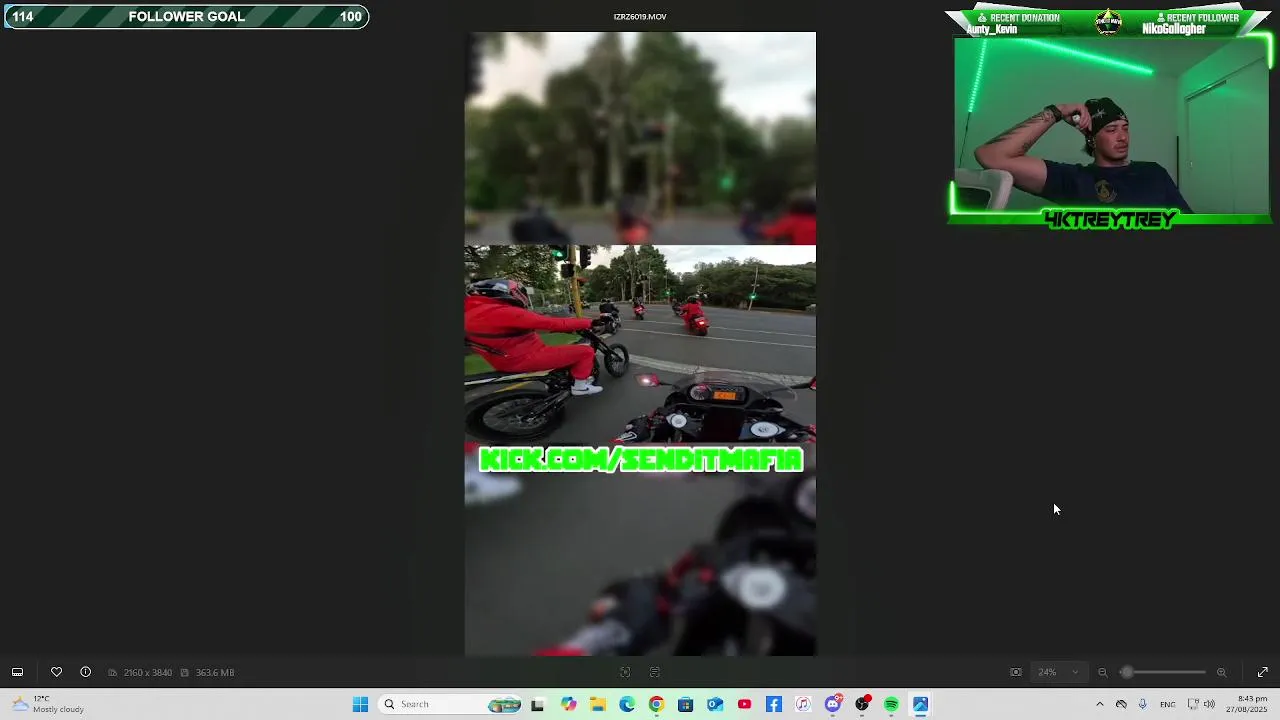Open the Windows Start menu
The height and width of the screenshot is (720, 1280).
coord(360,704)
